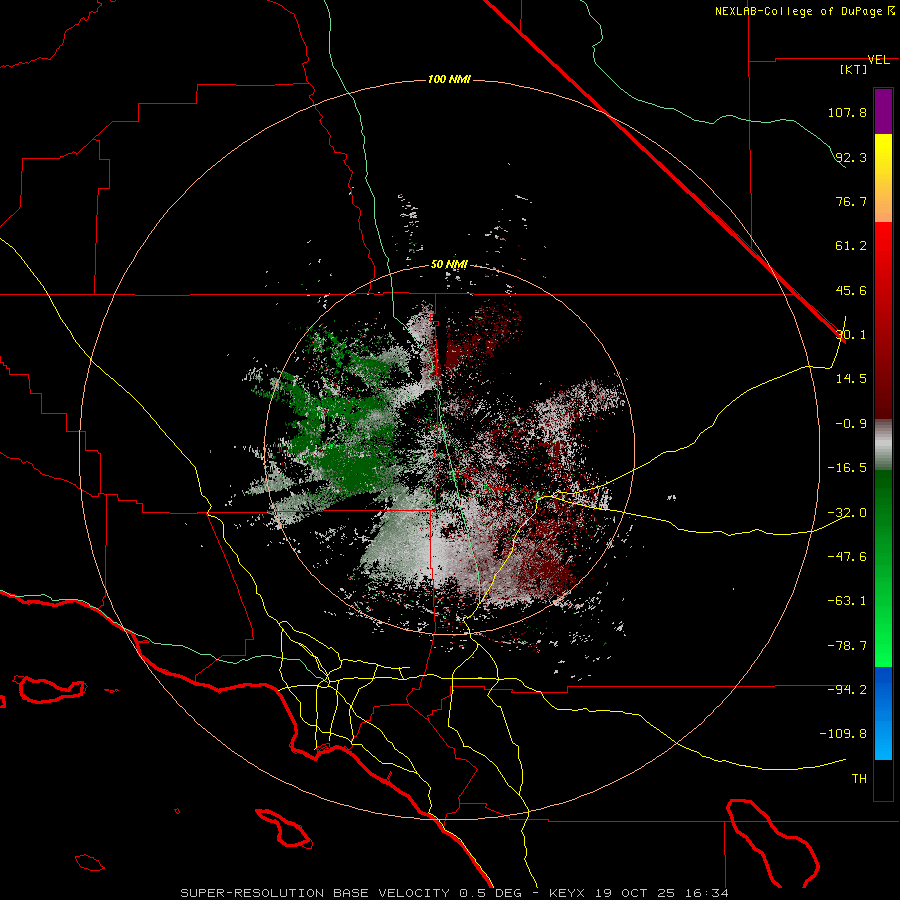This screenshot has height=900, width=900.
Task: Click the -16.5 legend value
Action: [x=847, y=468]
